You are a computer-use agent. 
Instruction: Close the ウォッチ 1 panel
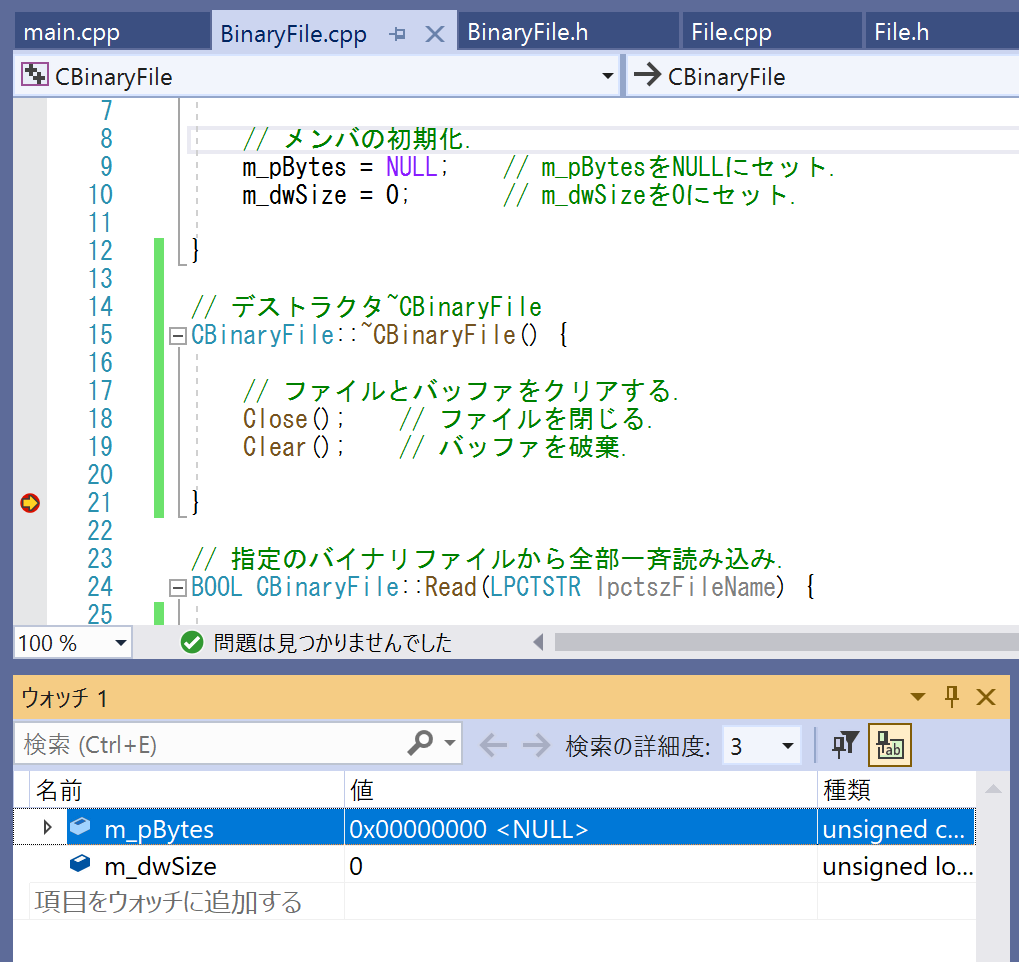tap(986, 697)
